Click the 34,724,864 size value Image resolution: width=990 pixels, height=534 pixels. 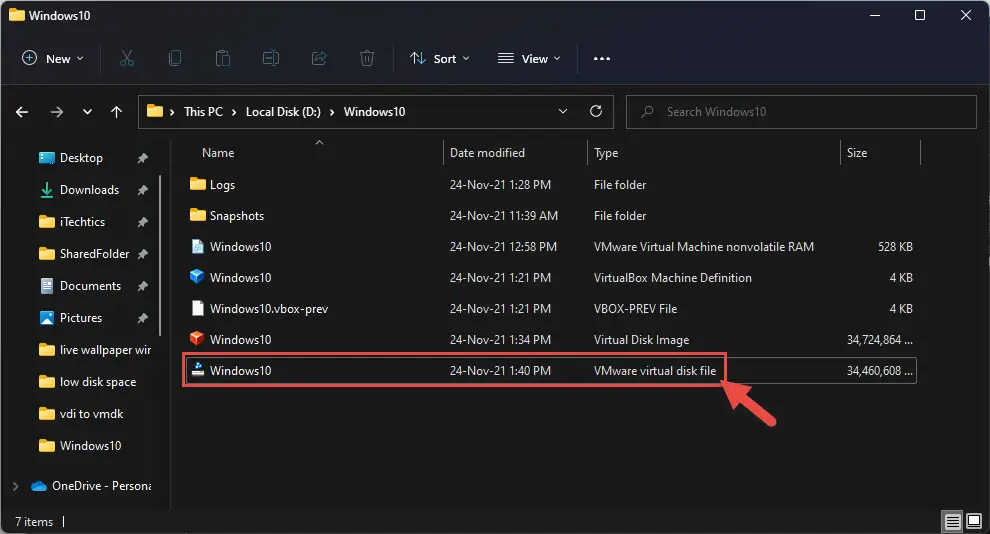pos(880,340)
